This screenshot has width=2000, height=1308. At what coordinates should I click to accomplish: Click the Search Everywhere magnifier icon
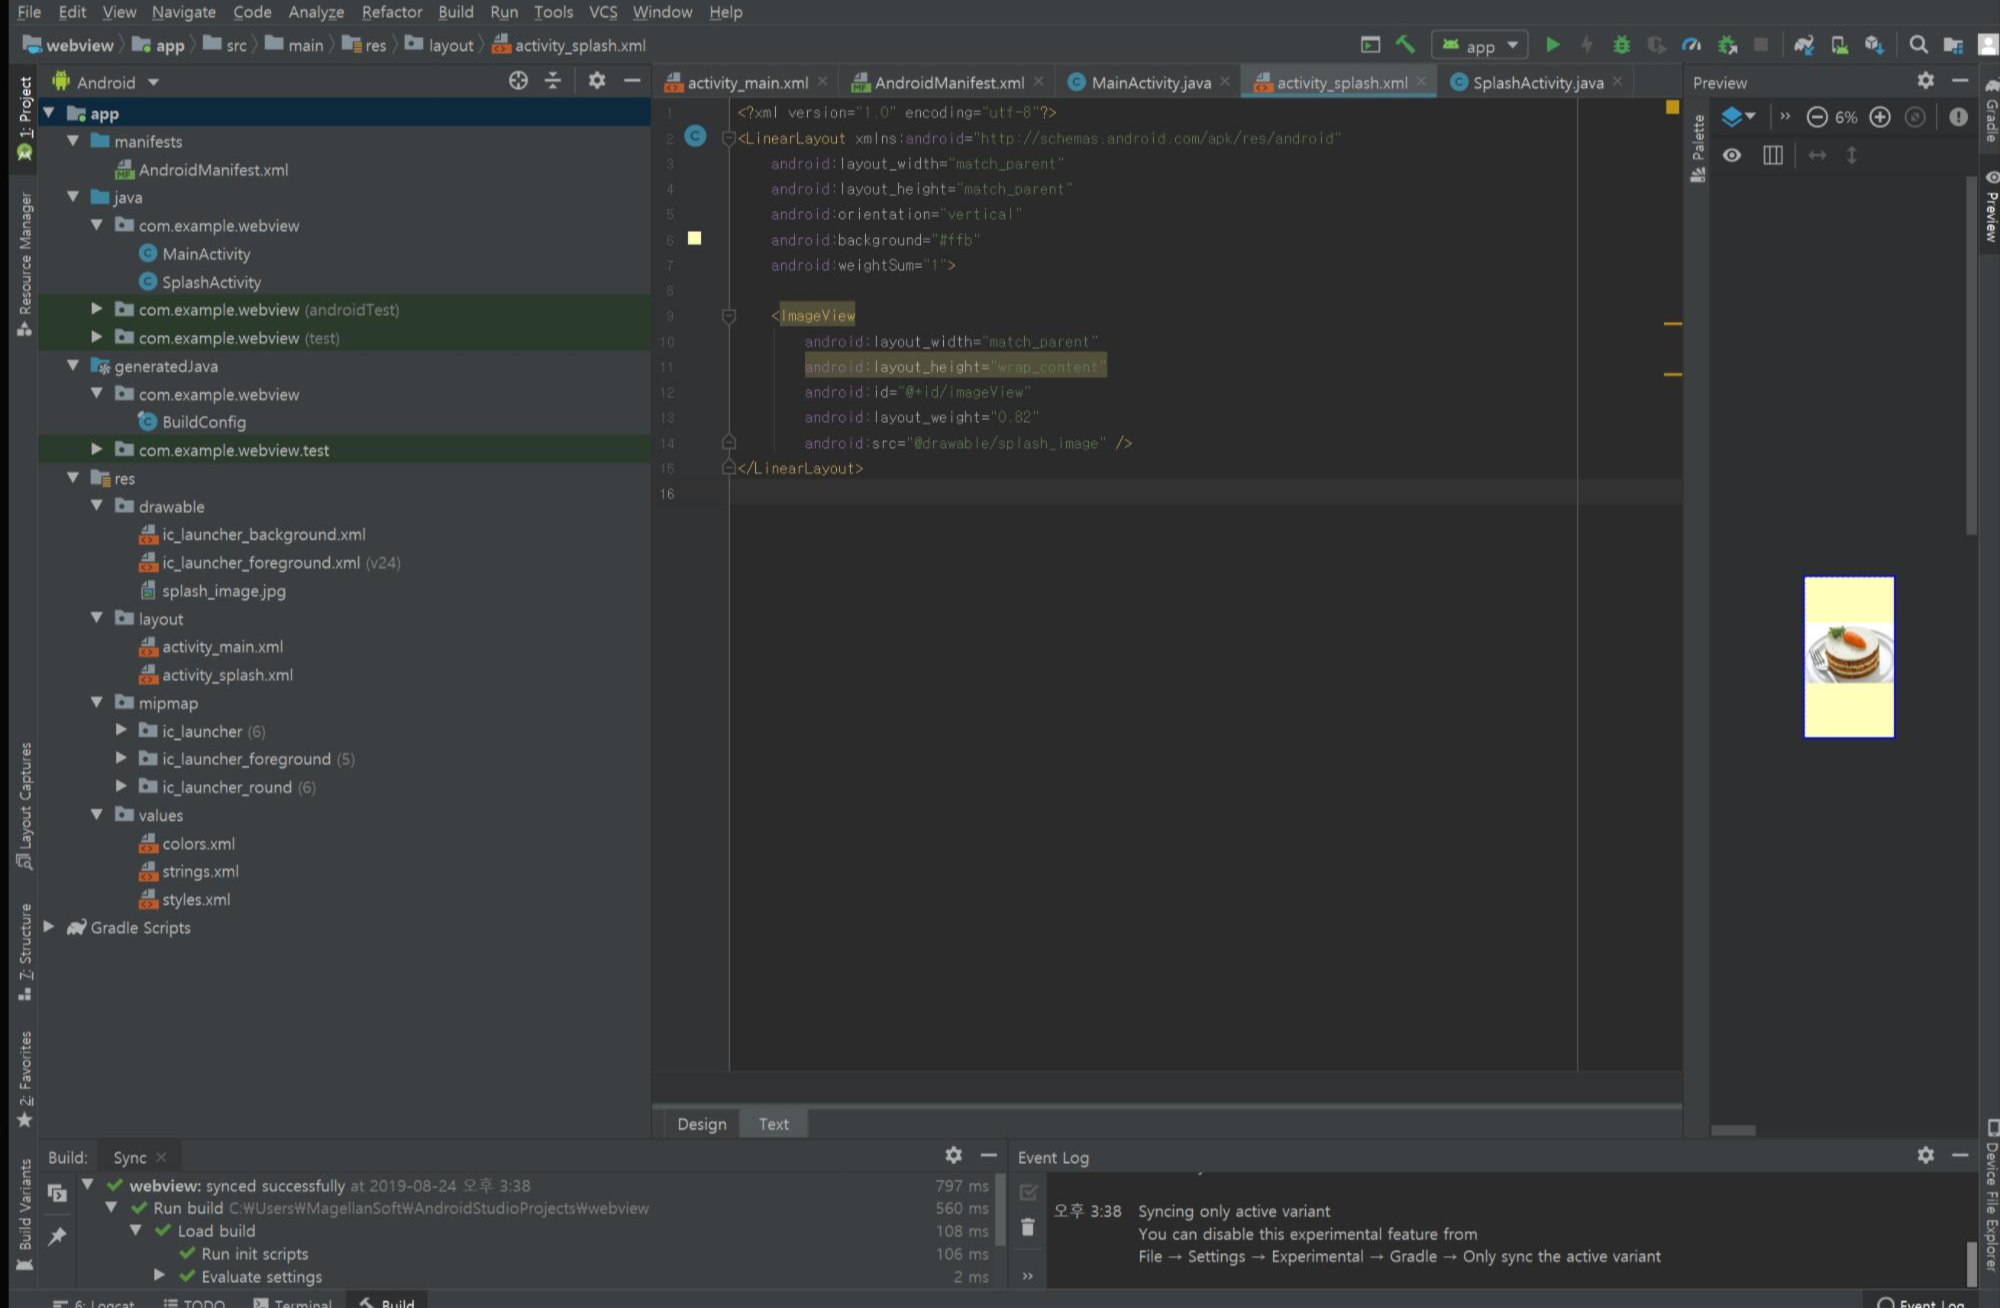click(x=1918, y=45)
